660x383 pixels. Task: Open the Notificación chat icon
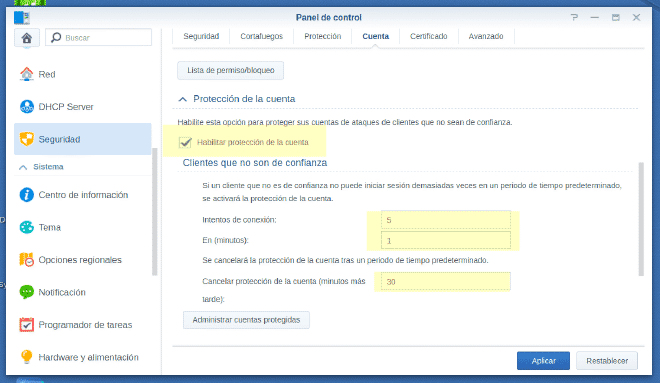click(27, 292)
